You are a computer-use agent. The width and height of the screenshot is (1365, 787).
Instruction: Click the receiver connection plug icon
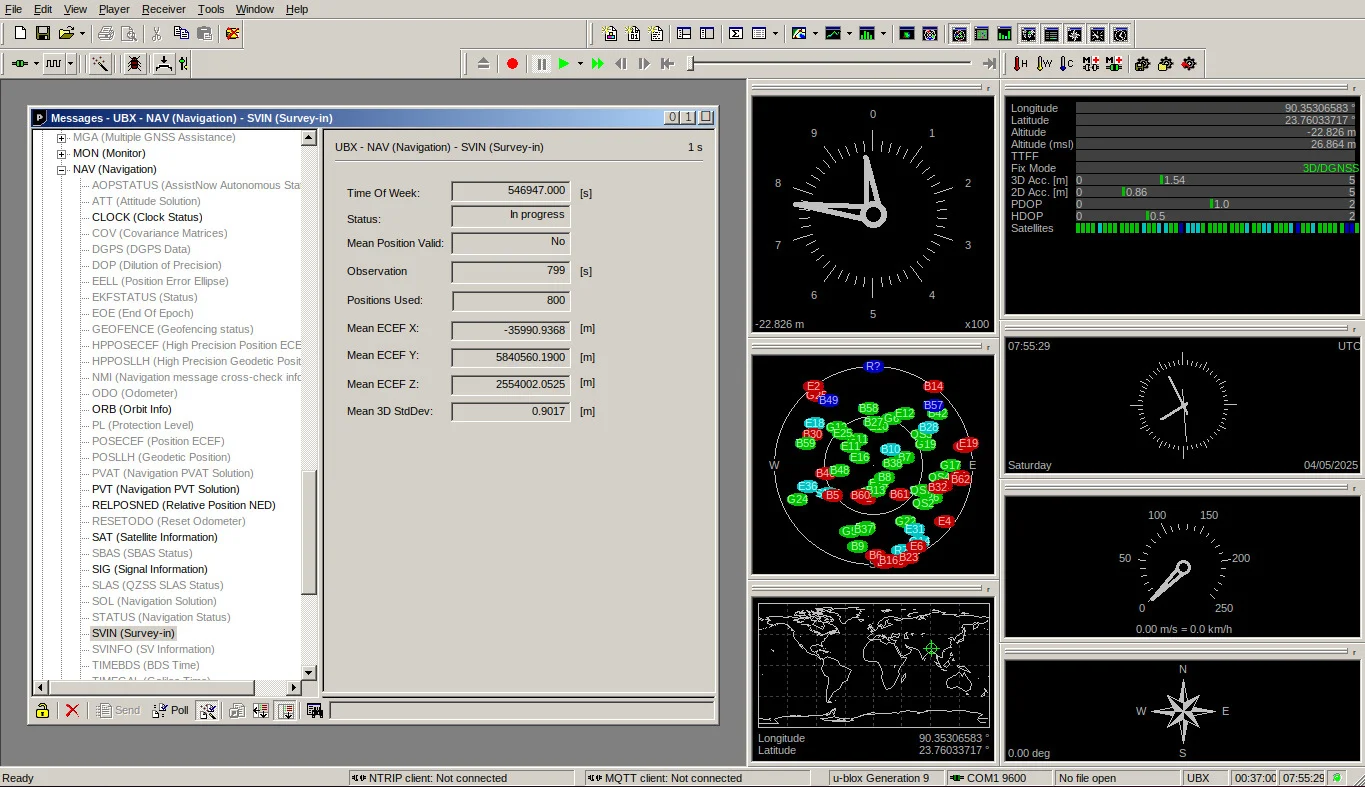point(20,63)
